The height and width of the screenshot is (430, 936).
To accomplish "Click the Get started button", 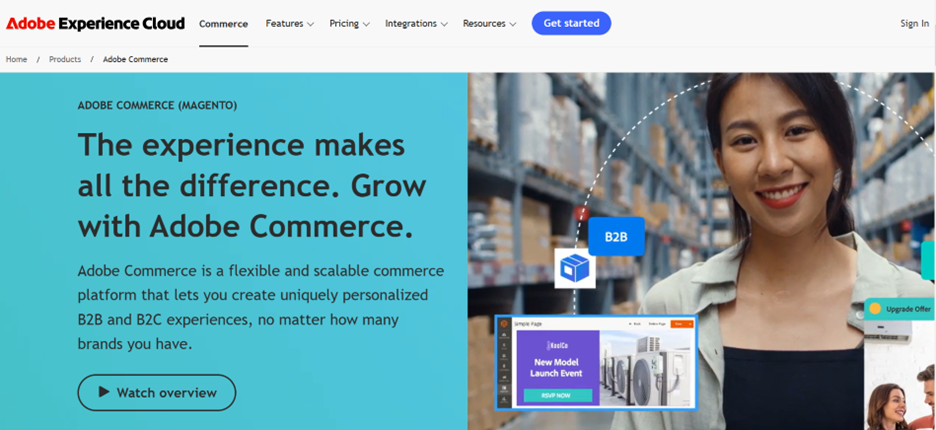I will [x=571, y=23].
